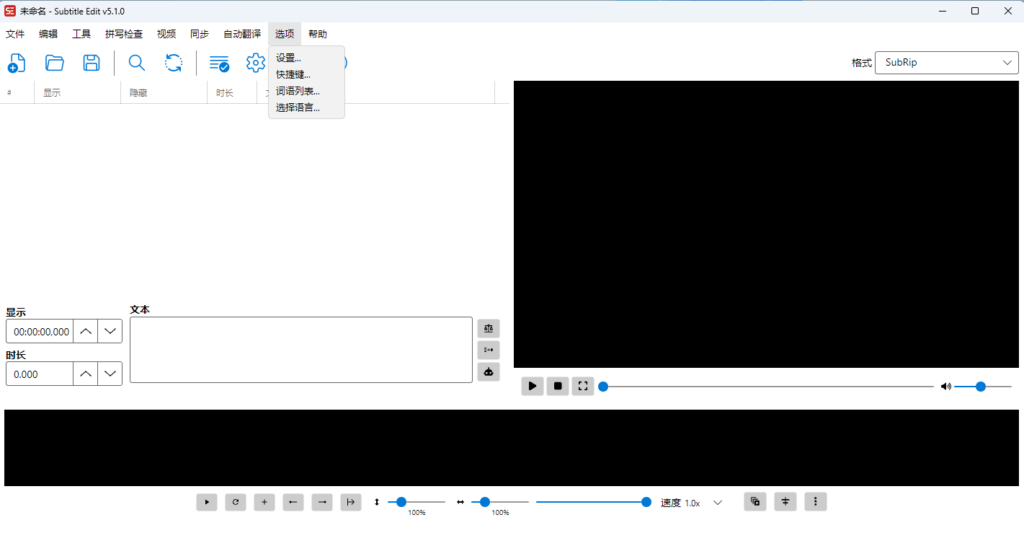Image resolution: width=1024 pixels, height=533 pixels.
Task: Click the 显示 time field 00:00:00,000
Action: pos(40,331)
